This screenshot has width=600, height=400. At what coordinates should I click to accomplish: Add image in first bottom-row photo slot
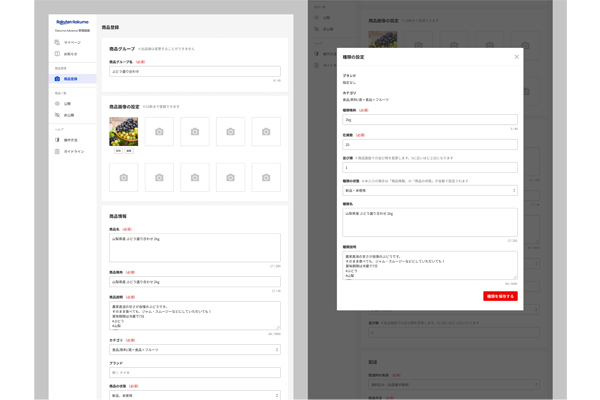point(123,177)
